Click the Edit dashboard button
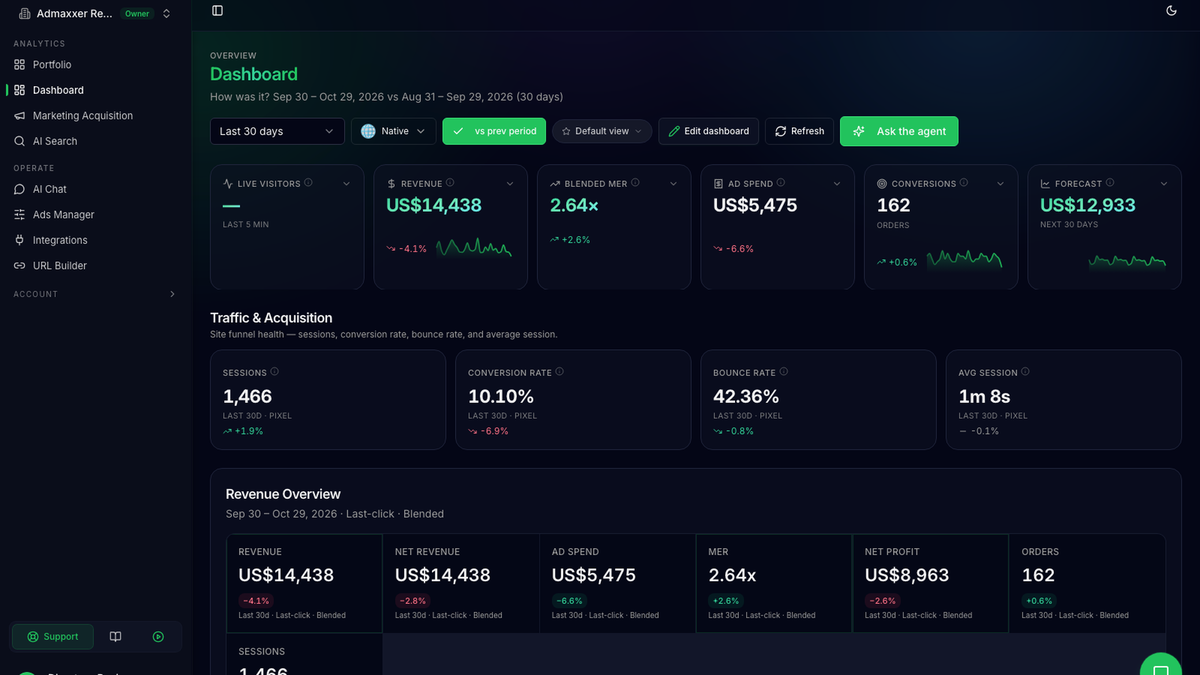Image resolution: width=1200 pixels, height=675 pixels. (708, 131)
